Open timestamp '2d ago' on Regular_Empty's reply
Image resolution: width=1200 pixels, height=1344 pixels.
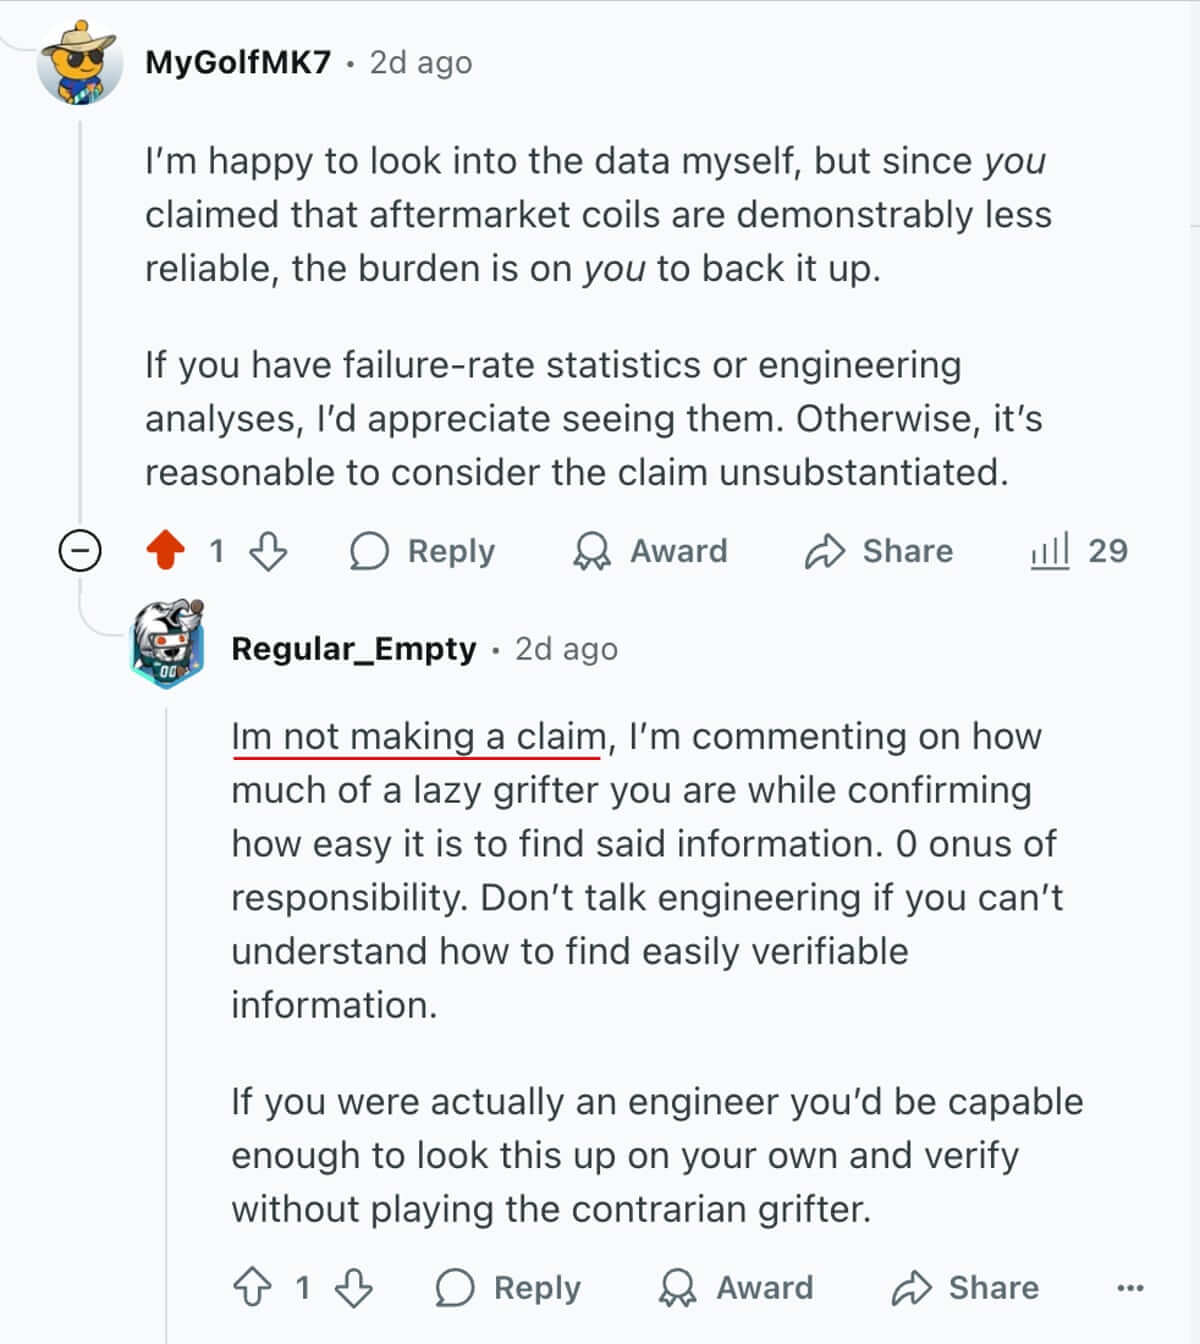point(566,649)
